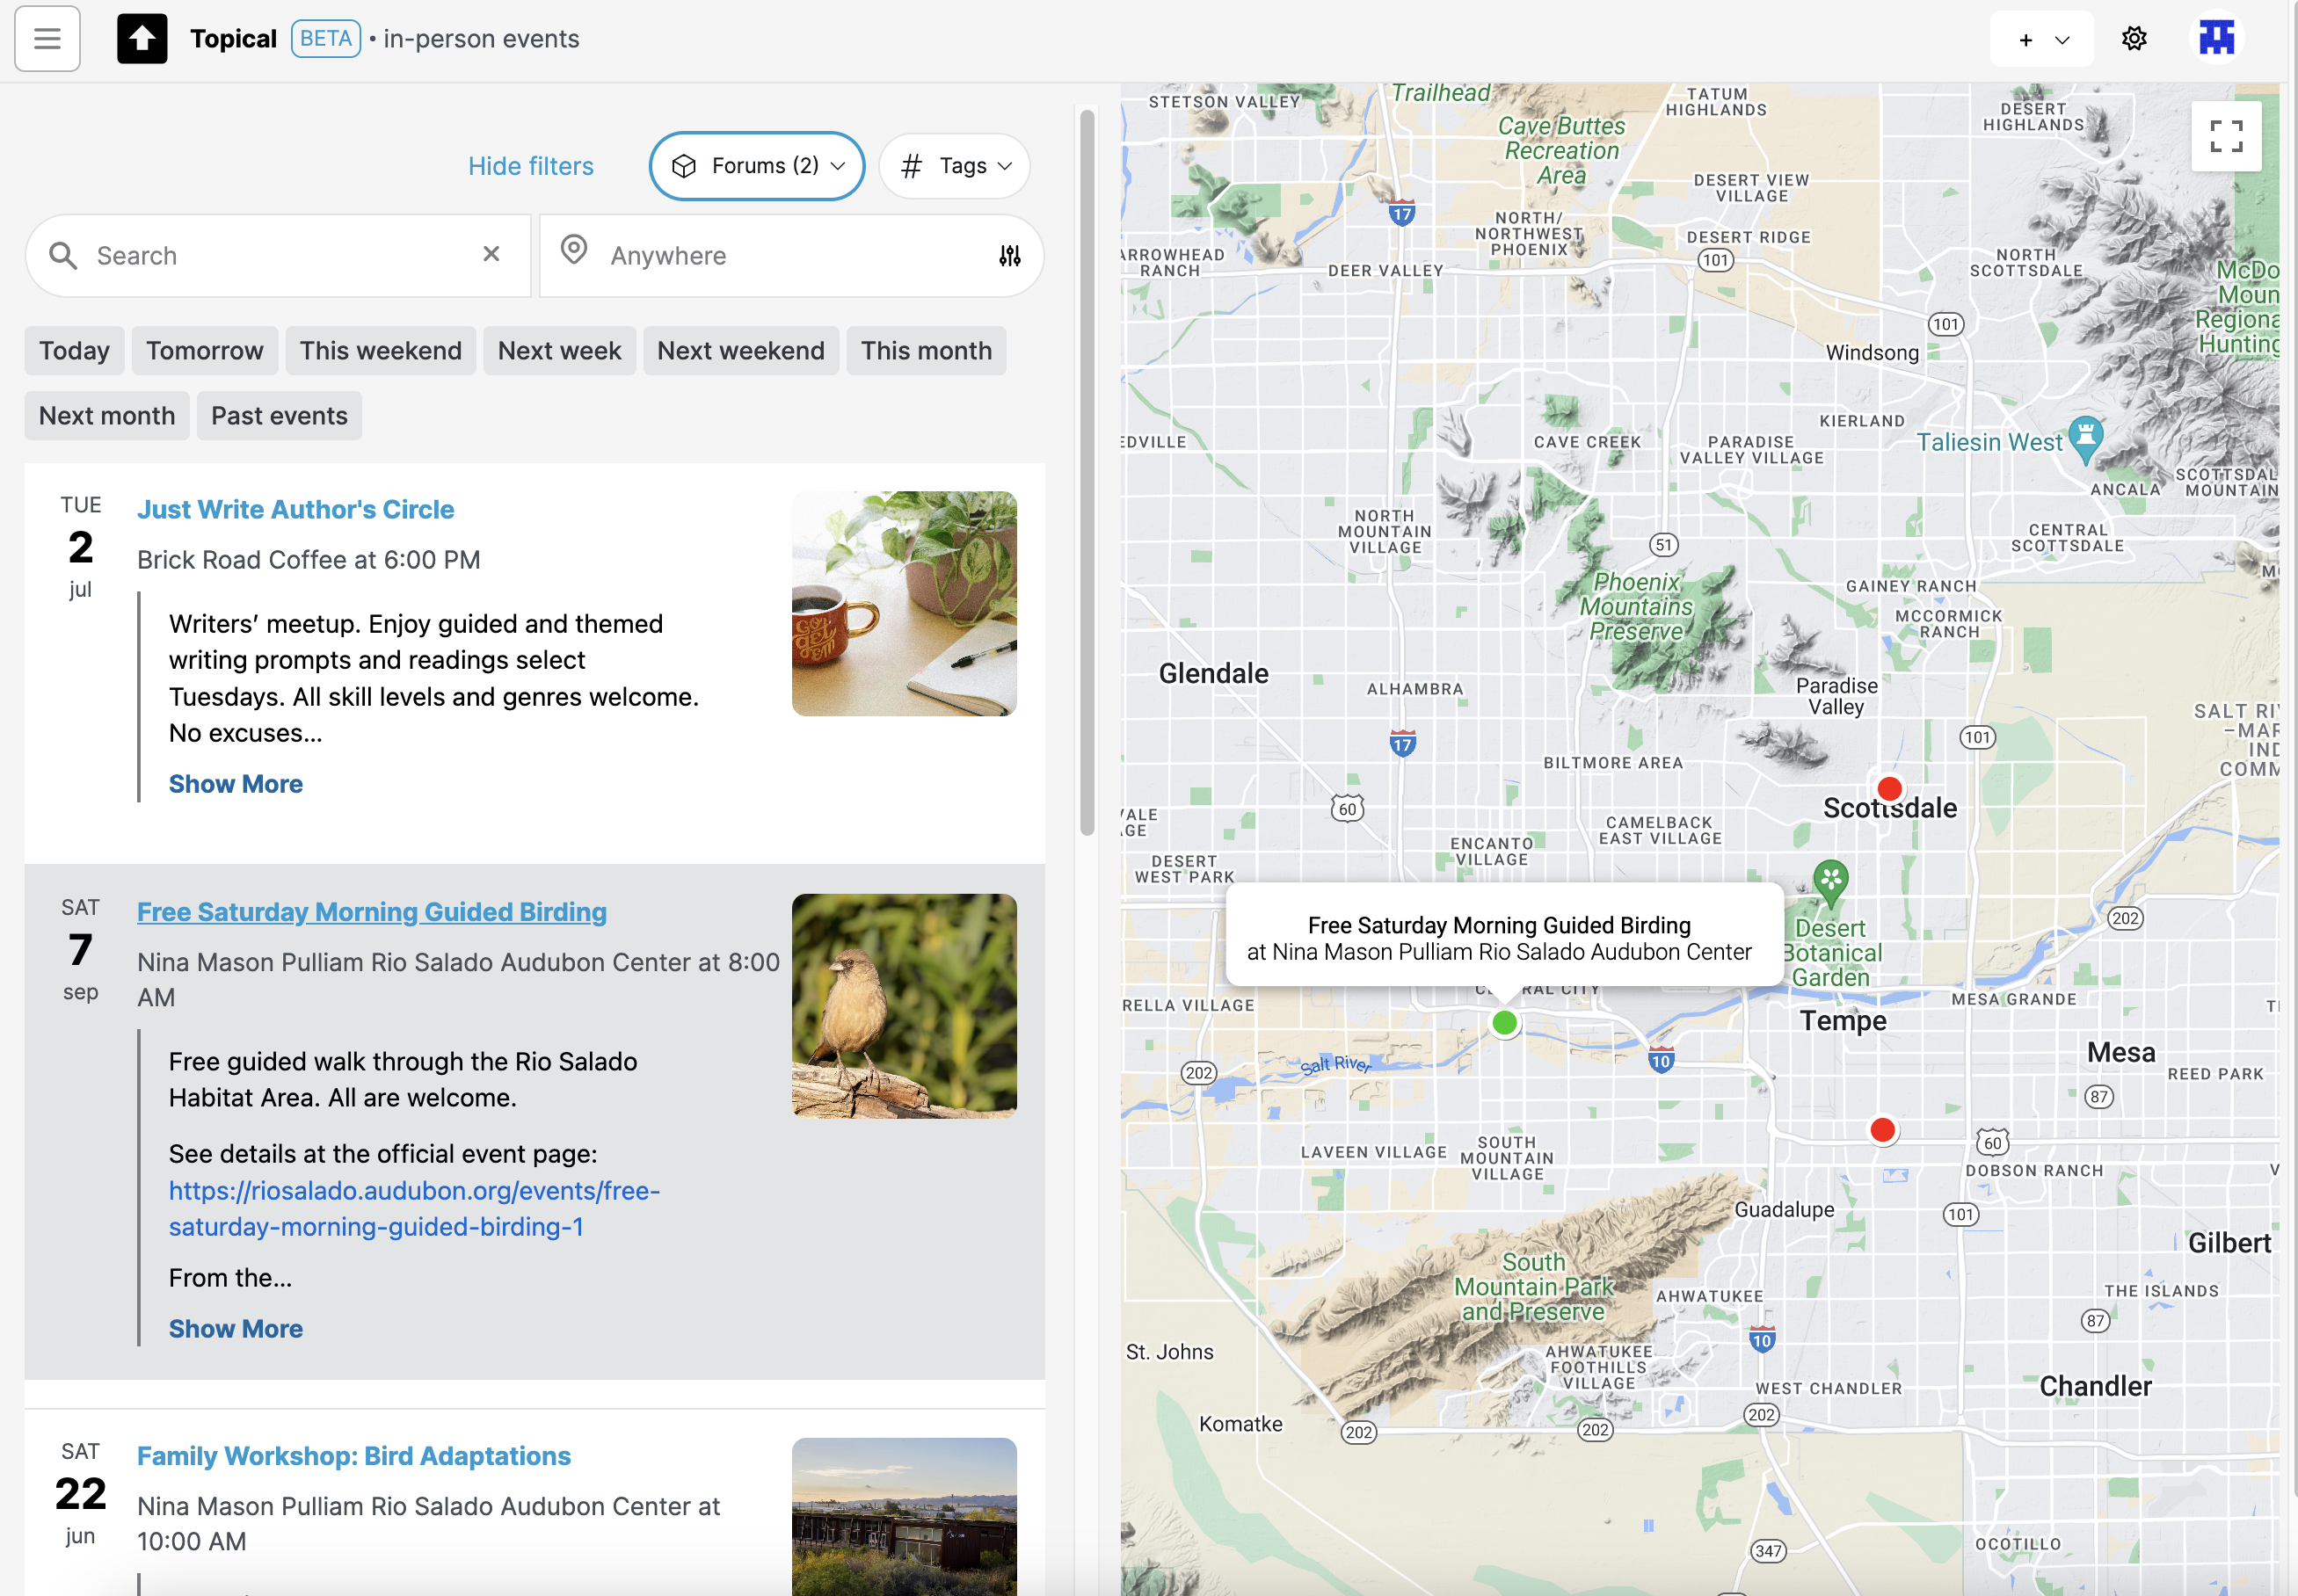Filter events by Next week
The width and height of the screenshot is (2298, 1596).
pos(560,351)
